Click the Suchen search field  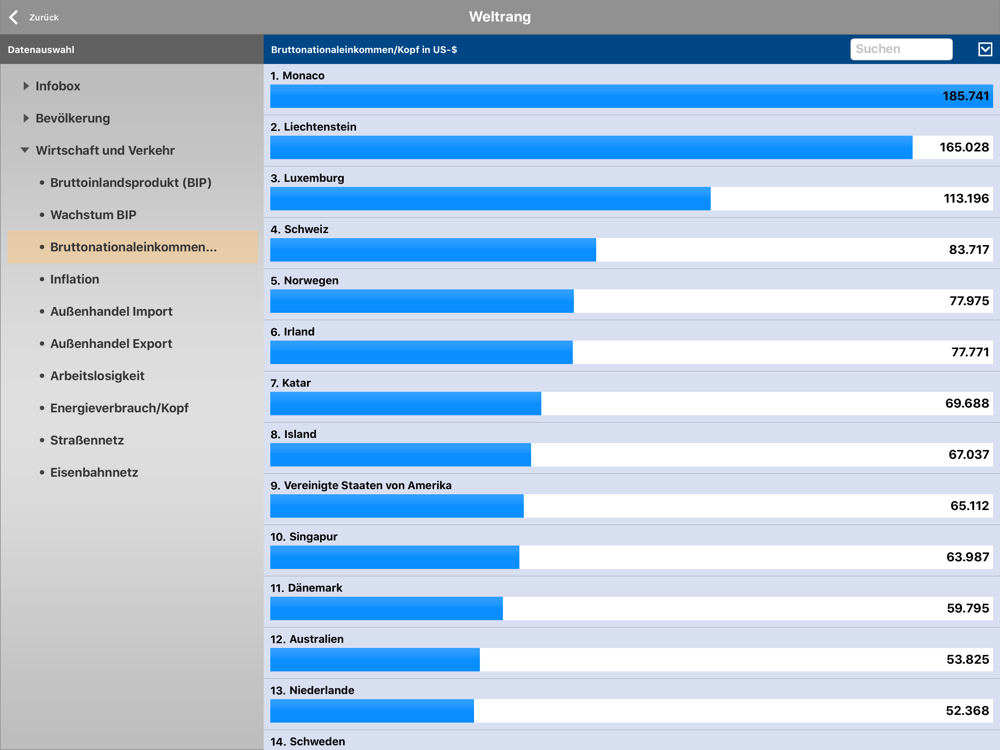click(901, 49)
